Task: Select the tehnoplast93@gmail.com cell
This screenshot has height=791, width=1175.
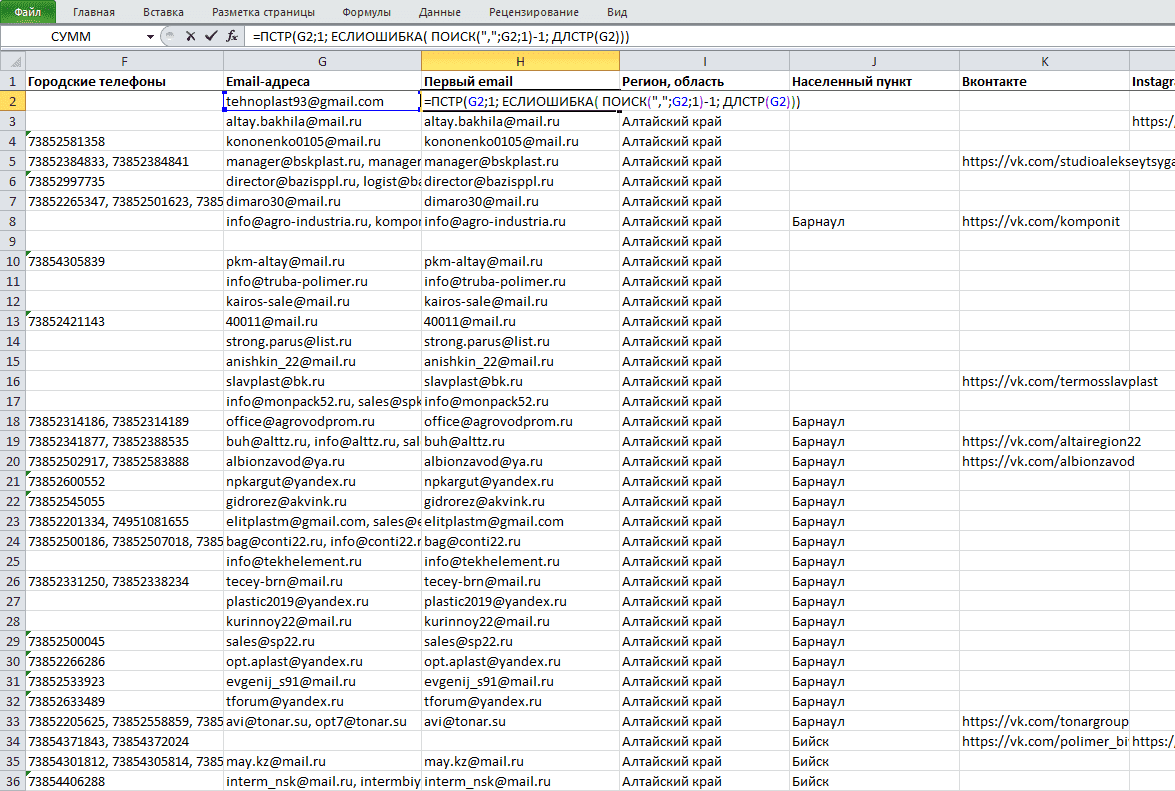Action: pos(322,101)
